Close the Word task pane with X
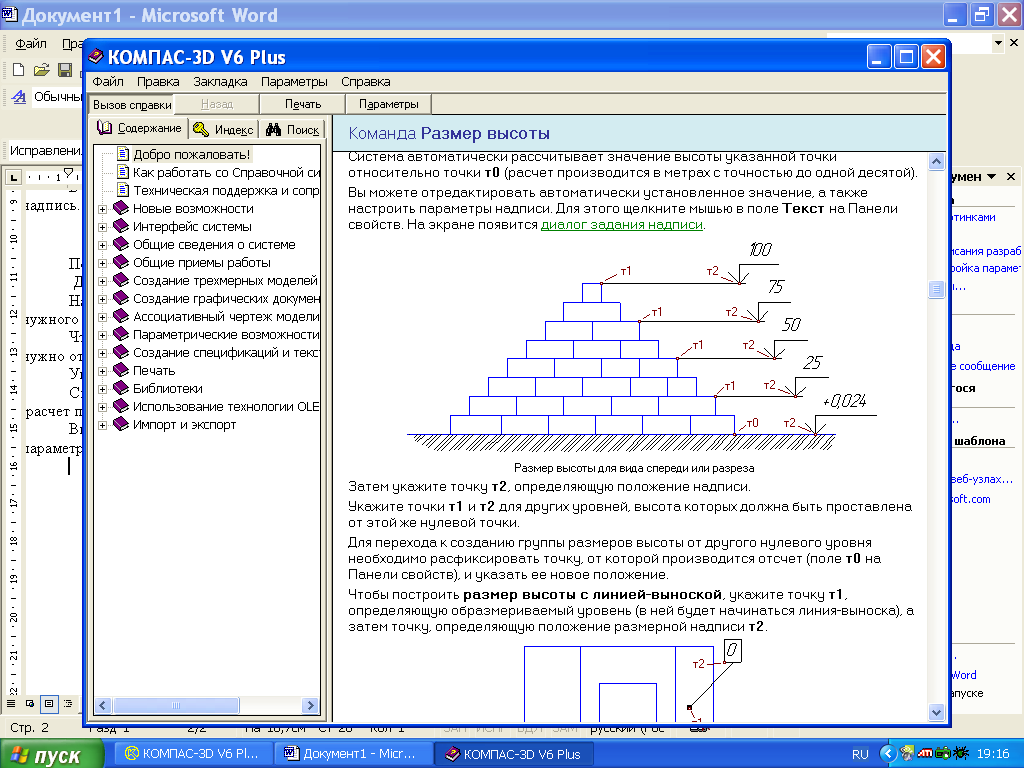This screenshot has width=1024, height=768. tap(1011, 176)
